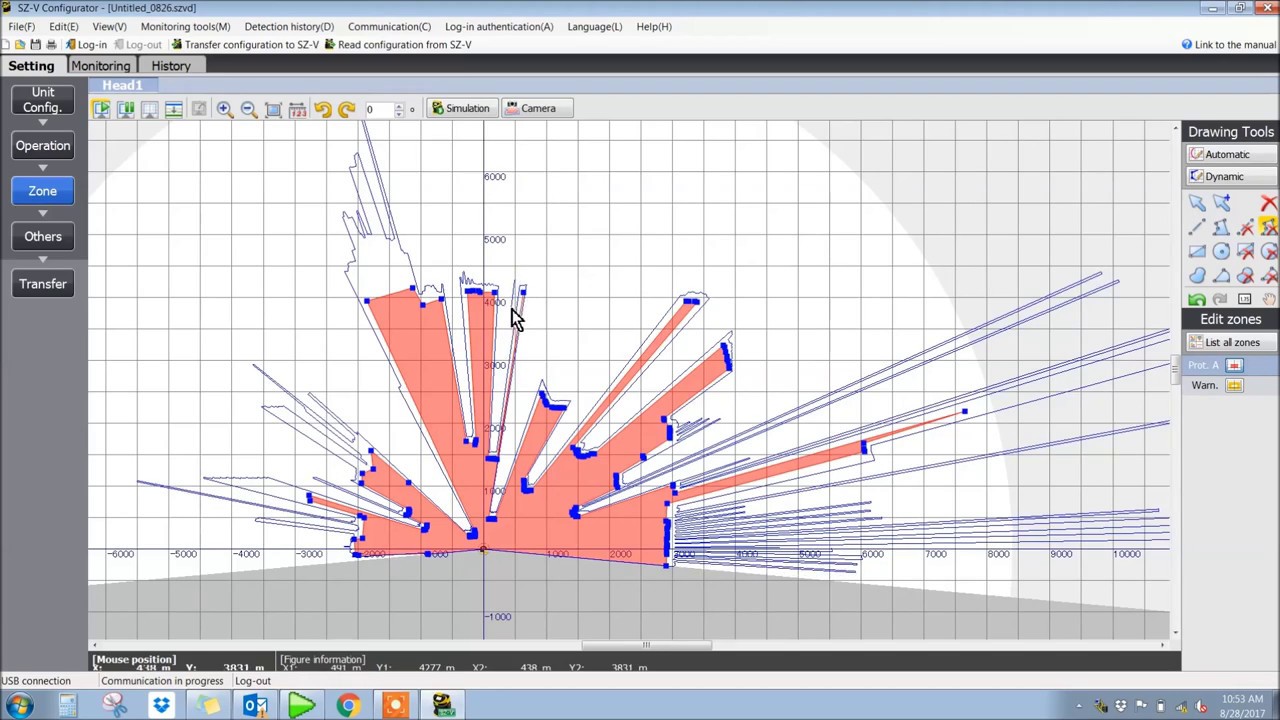Open the Communication(C) menu
The image size is (1280, 720).
click(389, 27)
